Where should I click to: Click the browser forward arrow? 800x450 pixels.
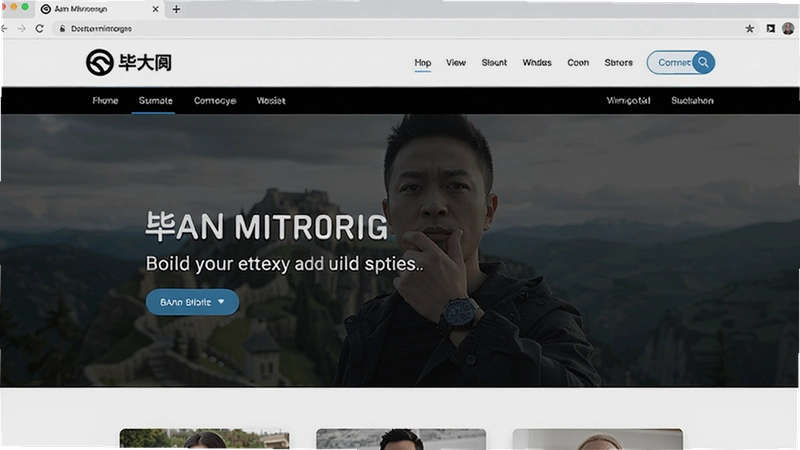[x=21, y=29]
